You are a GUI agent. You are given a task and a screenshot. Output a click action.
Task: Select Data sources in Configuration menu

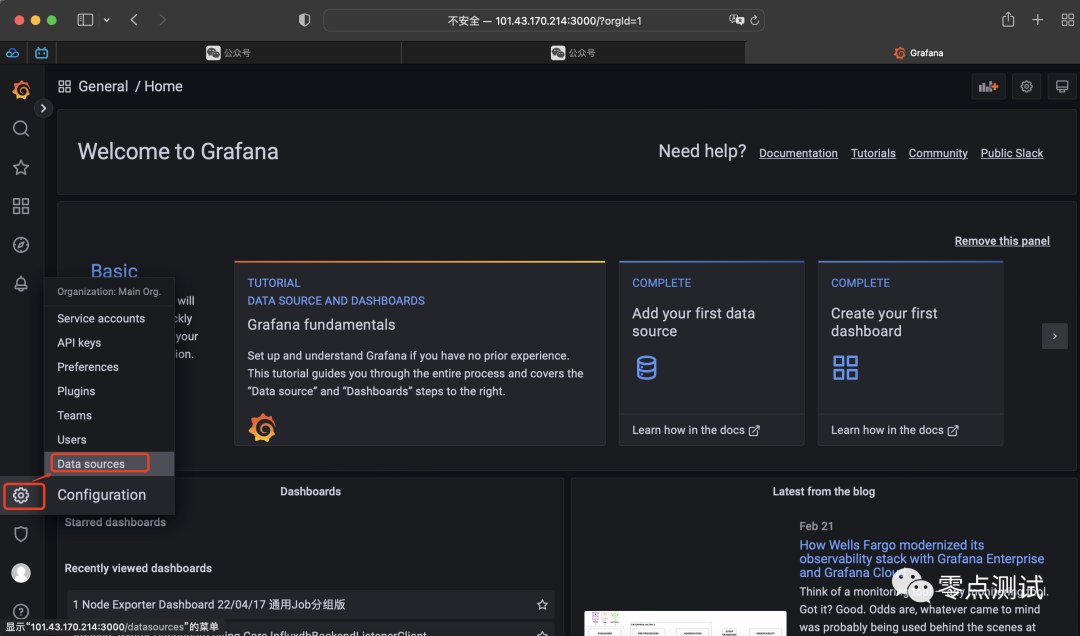click(x=109, y=464)
